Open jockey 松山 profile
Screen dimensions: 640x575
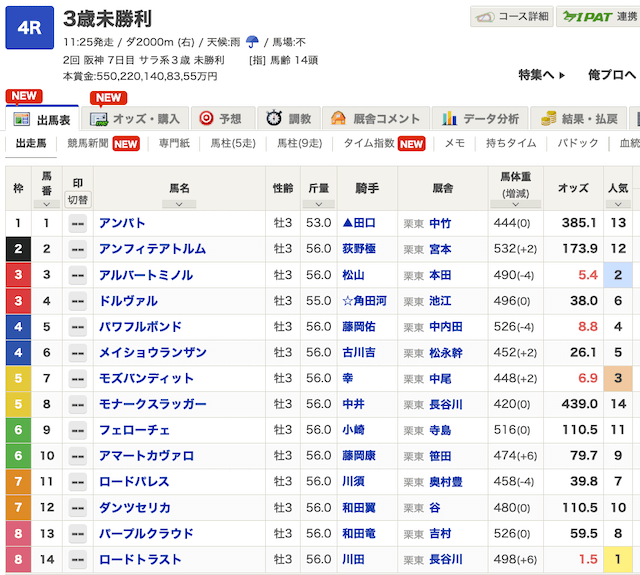coord(353,275)
